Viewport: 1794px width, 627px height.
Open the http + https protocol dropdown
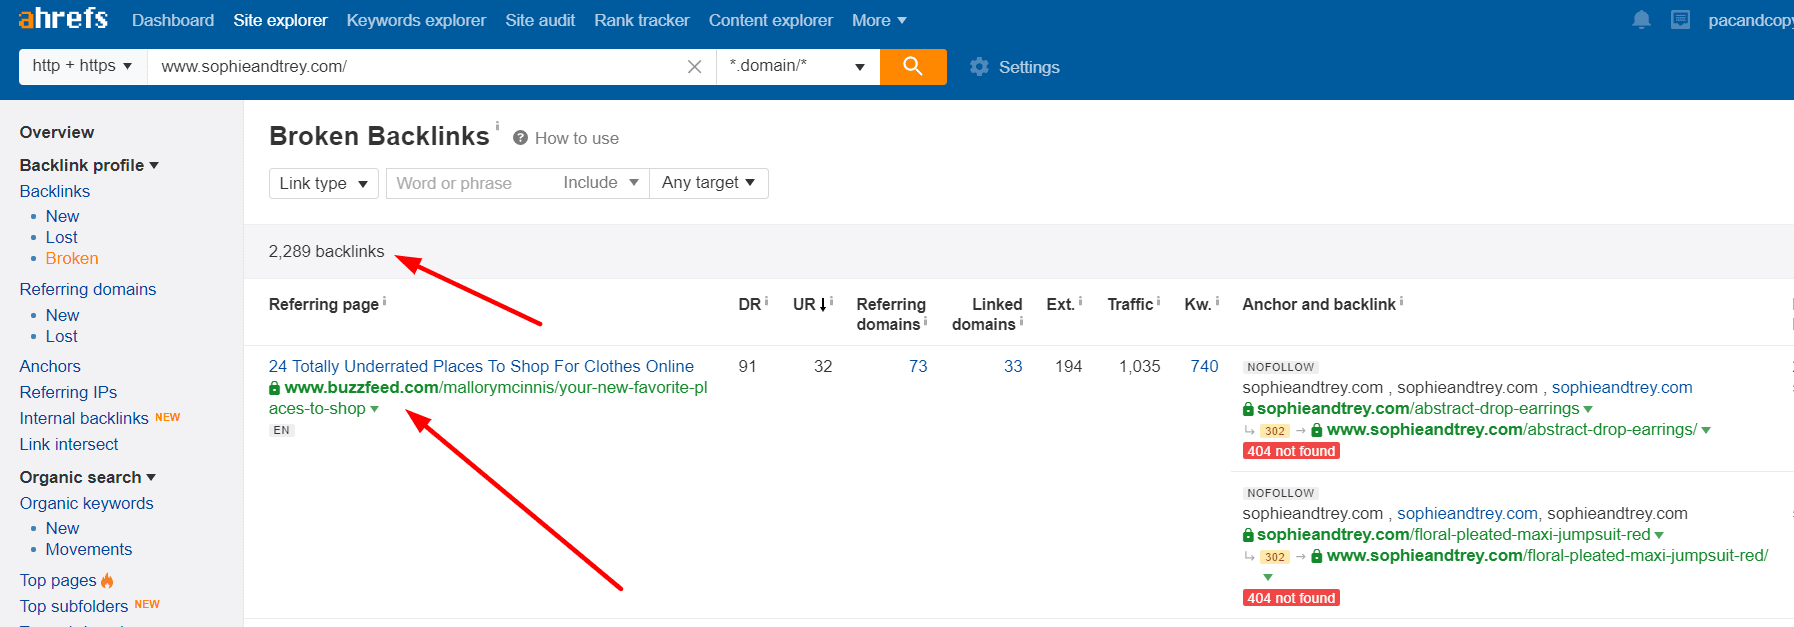(x=83, y=66)
